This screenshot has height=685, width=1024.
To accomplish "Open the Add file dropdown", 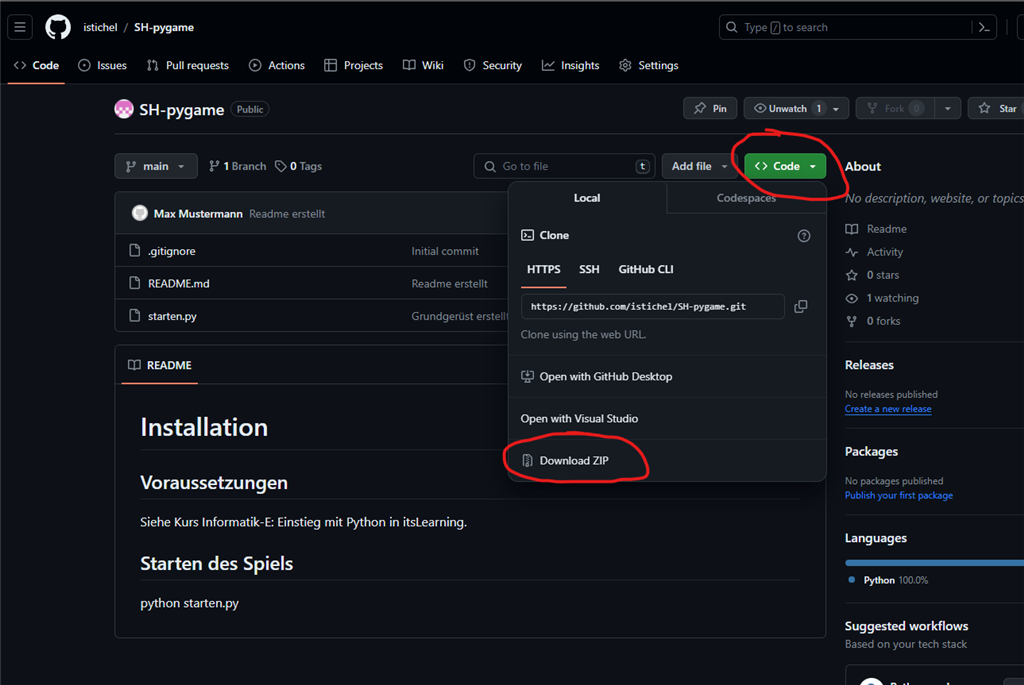I will point(700,166).
